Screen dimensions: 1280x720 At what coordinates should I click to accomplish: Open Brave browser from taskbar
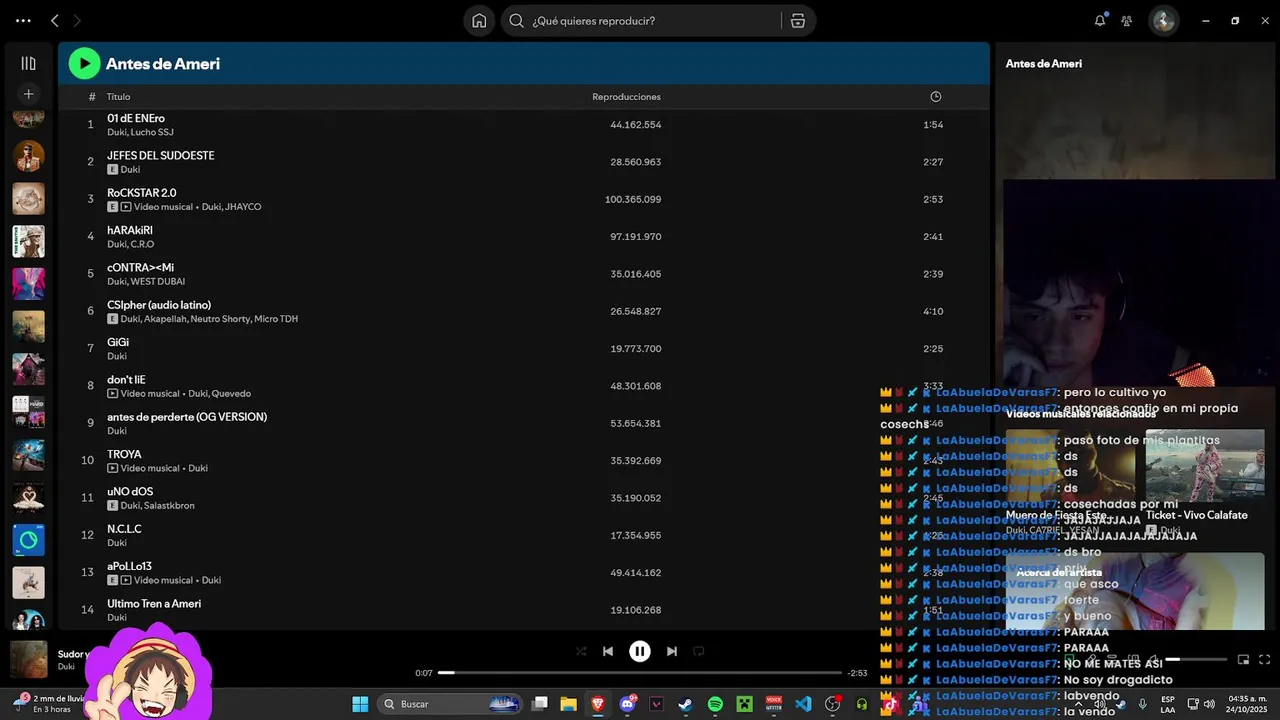click(598, 704)
